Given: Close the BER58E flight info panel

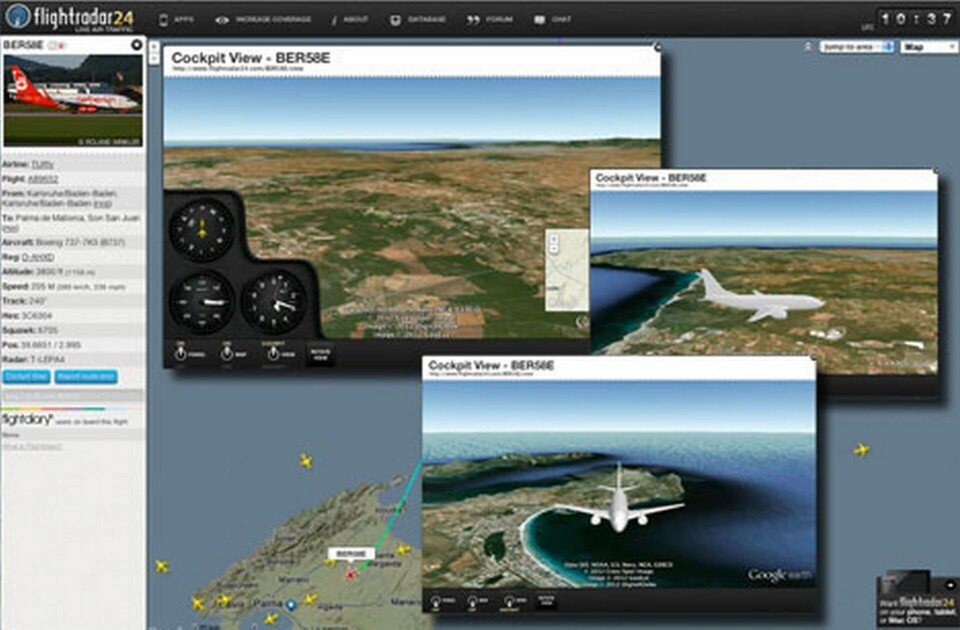Looking at the screenshot, I should (x=137, y=45).
